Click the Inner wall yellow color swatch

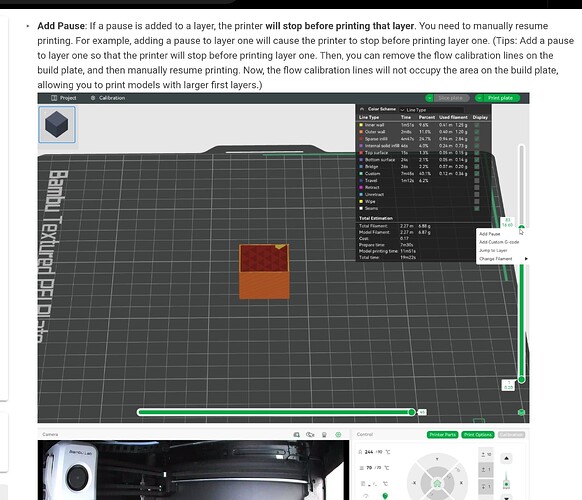(361, 125)
